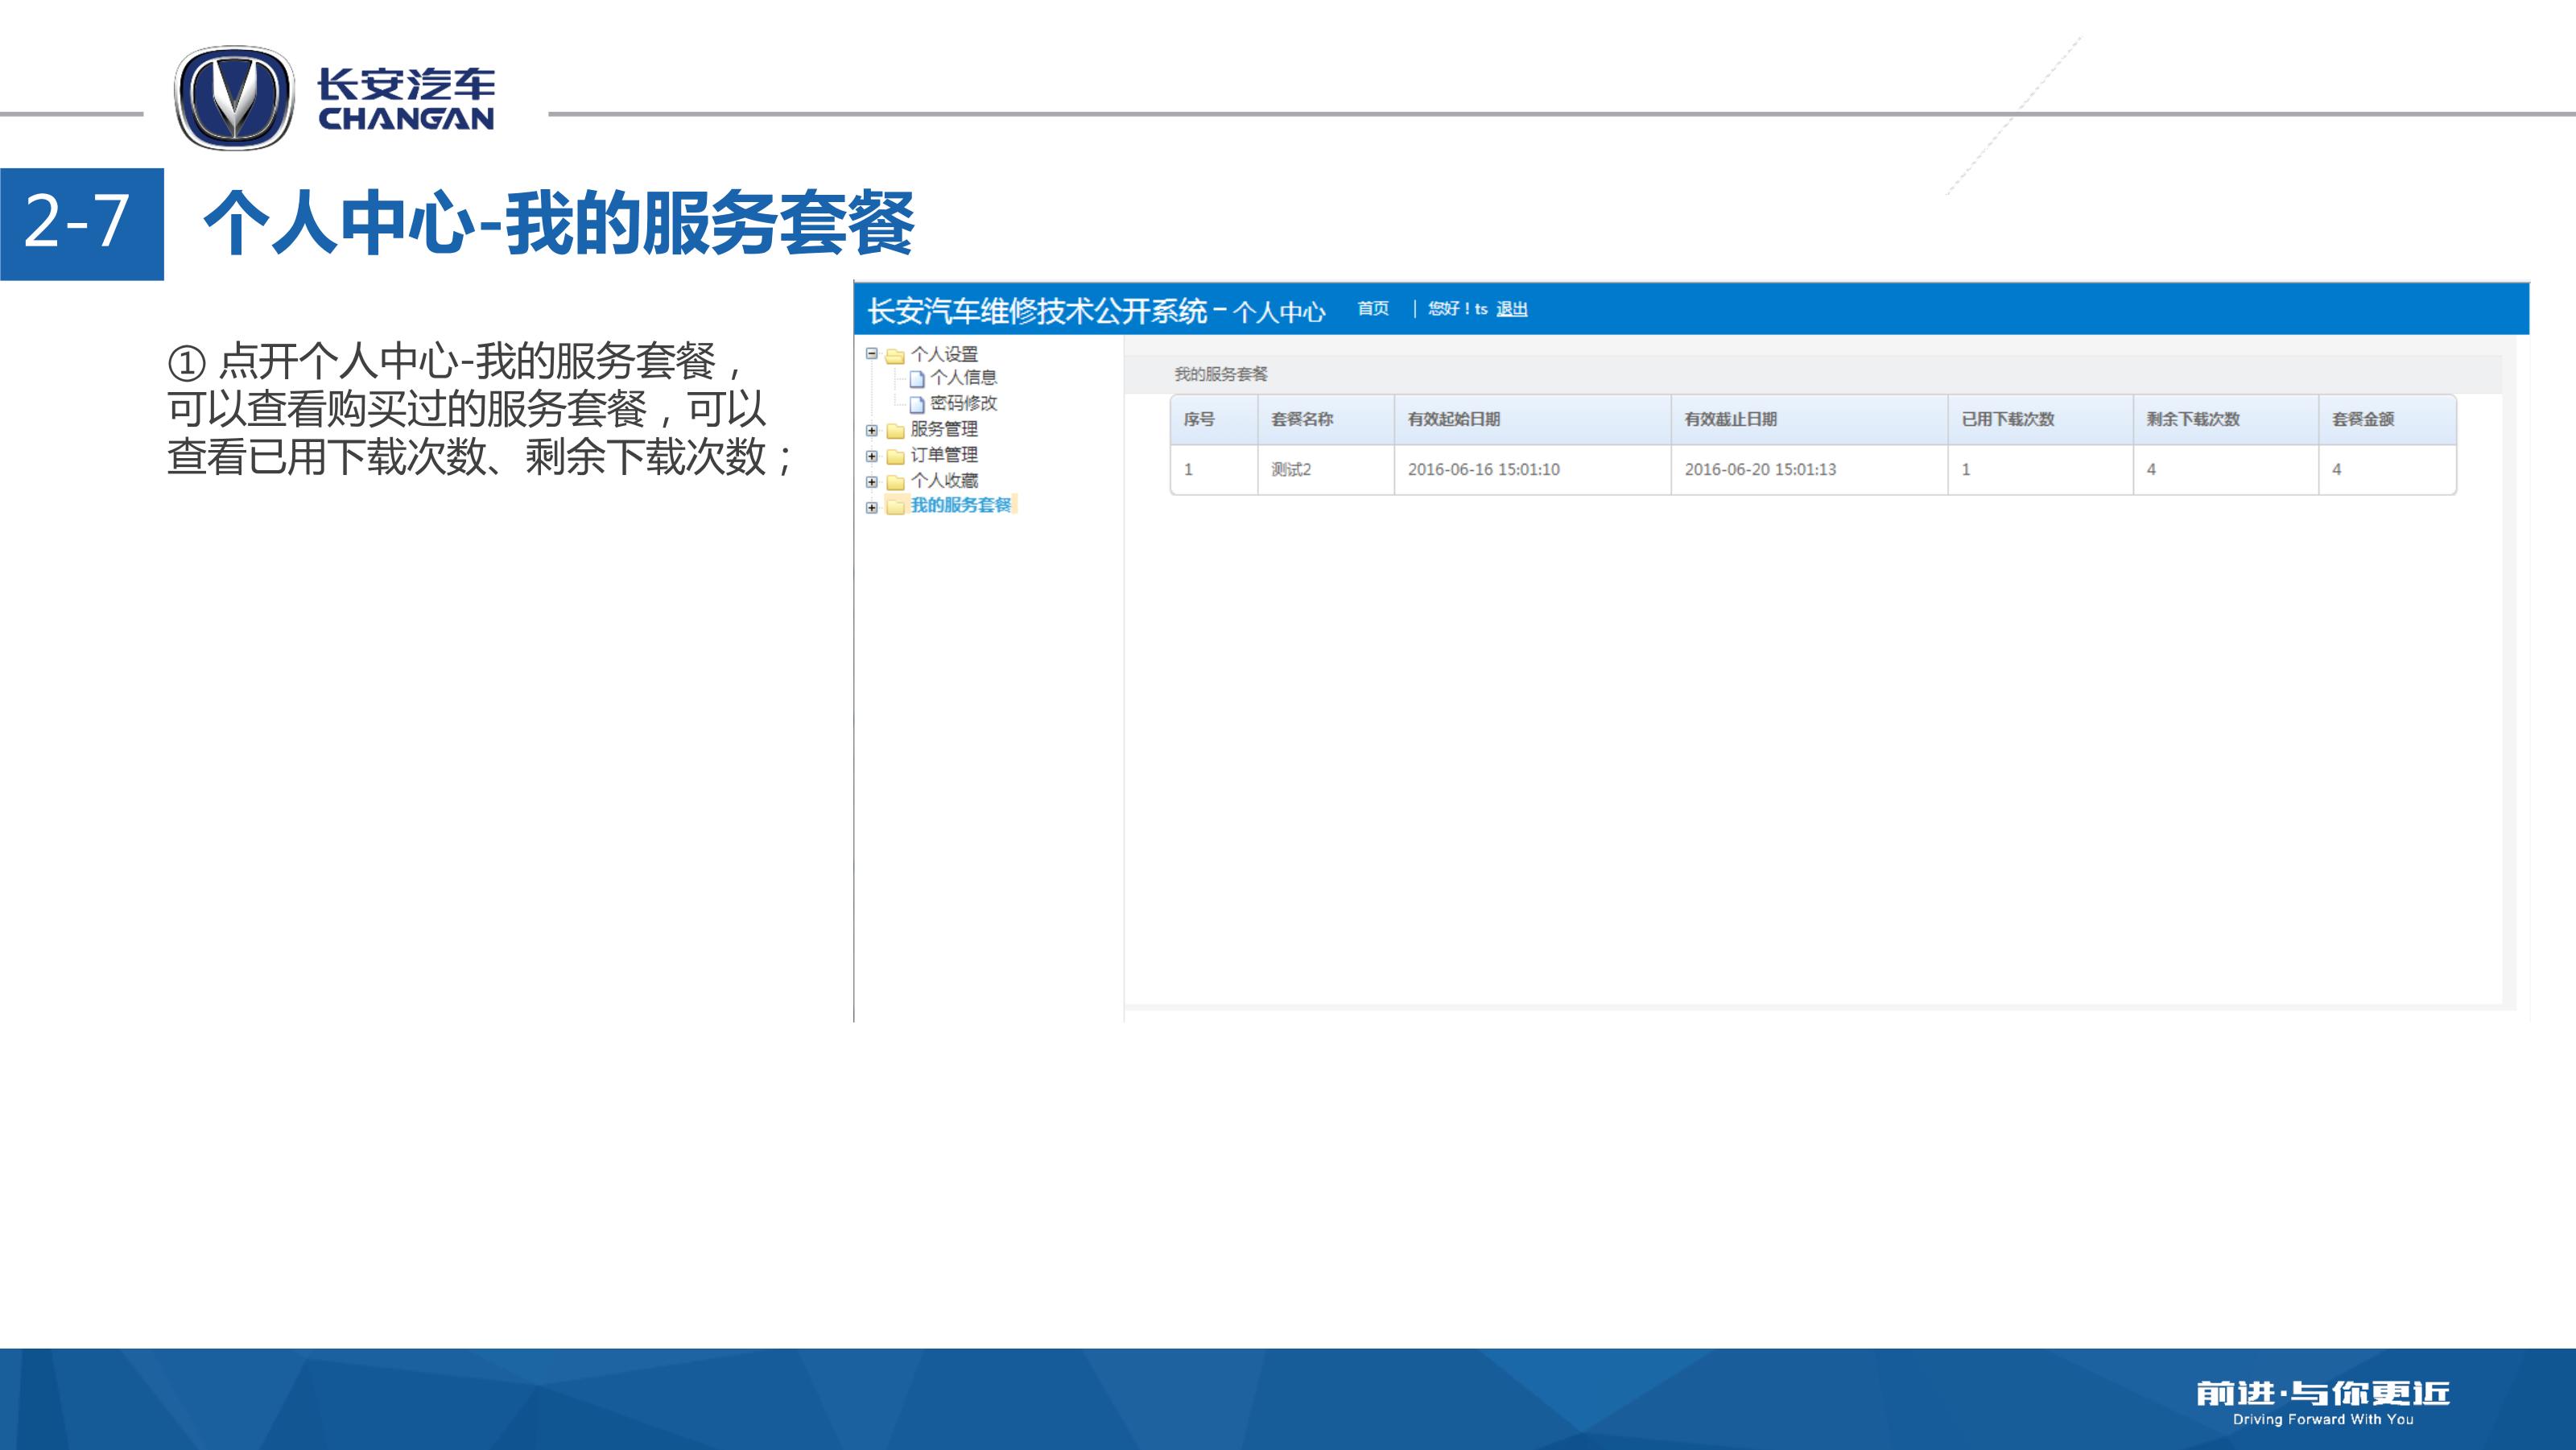Image resolution: width=2576 pixels, height=1450 pixels.
Task: Click the 个人收藏 folder icon
Action: point(895,483)
